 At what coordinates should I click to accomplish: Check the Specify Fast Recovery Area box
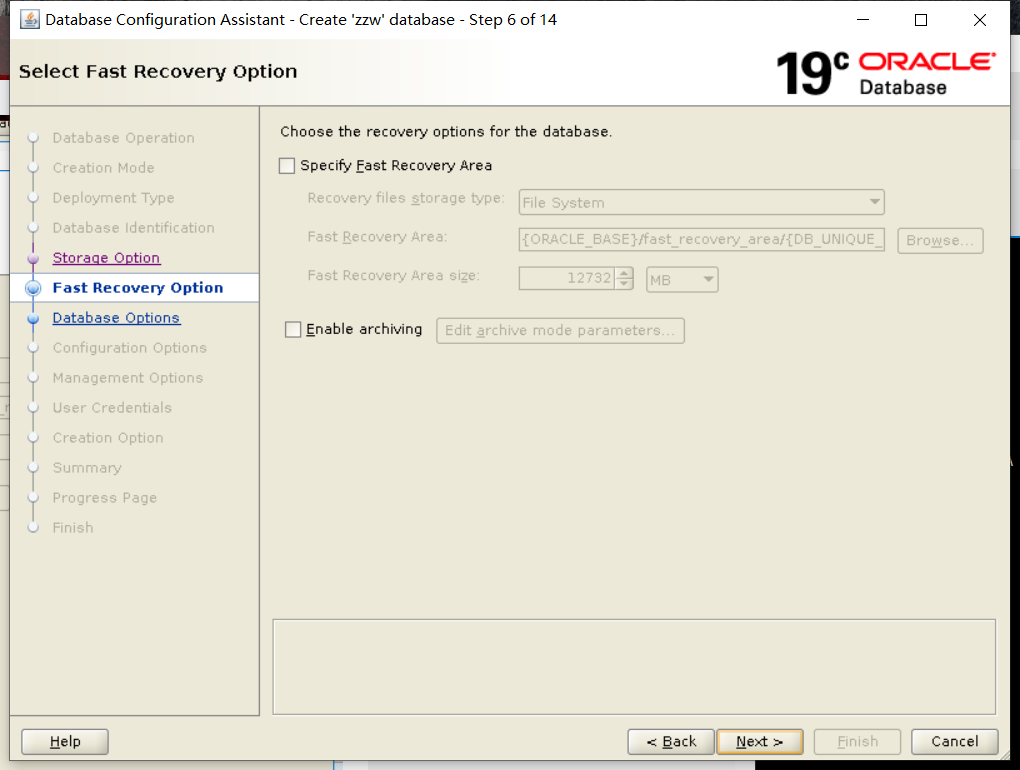pos(287,166)
